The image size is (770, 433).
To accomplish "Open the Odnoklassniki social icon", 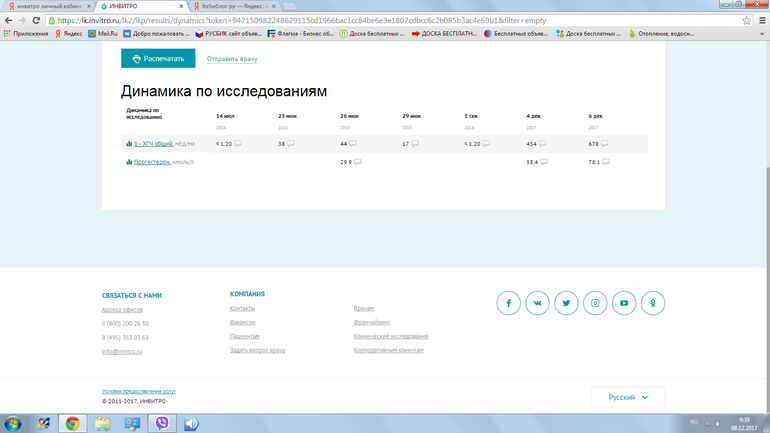I will click(654, 303).
